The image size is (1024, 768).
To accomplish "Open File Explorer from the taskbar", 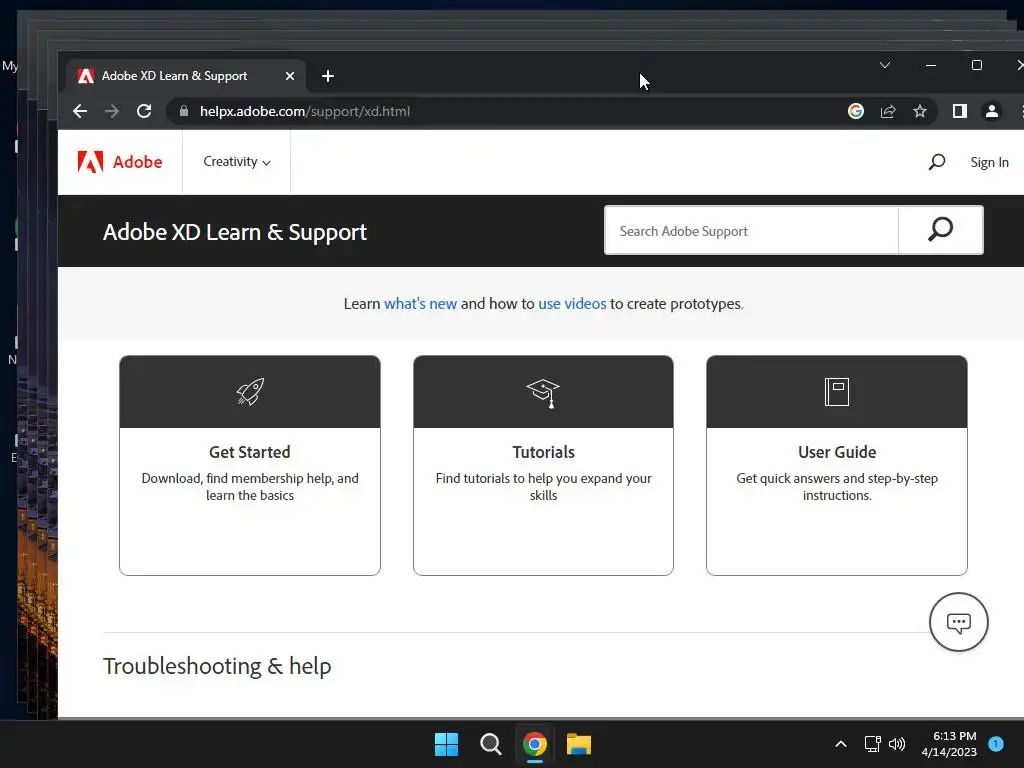I will (x=579, y=744).
